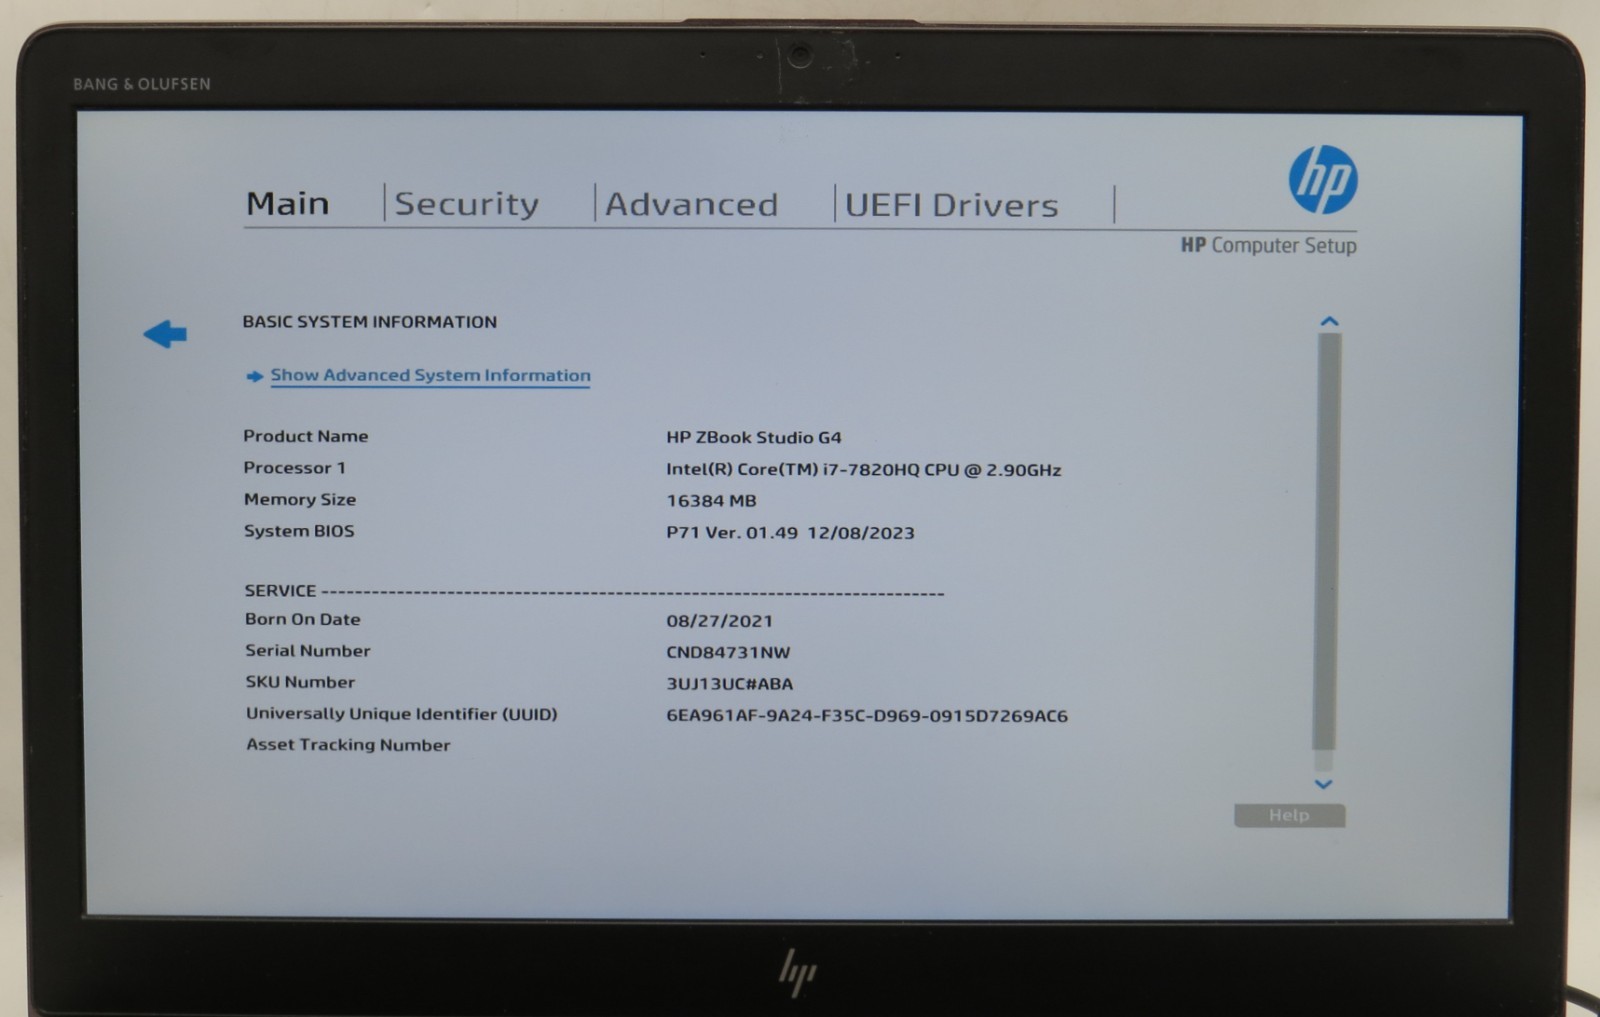The width and height of the screenshot is (1600, 1017).
Task: Select the Universally Unique Identifier label
Action: point(402,714)
